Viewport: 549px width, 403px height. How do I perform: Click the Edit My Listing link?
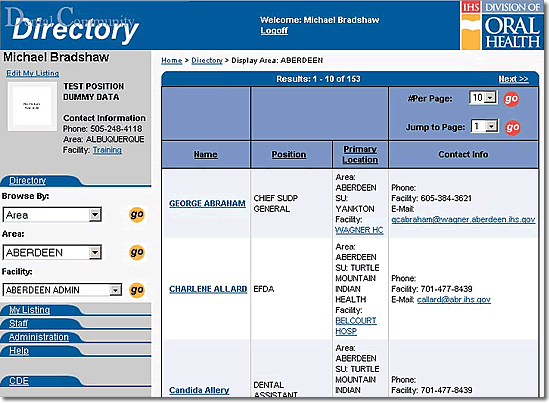(x=33, y=73)
